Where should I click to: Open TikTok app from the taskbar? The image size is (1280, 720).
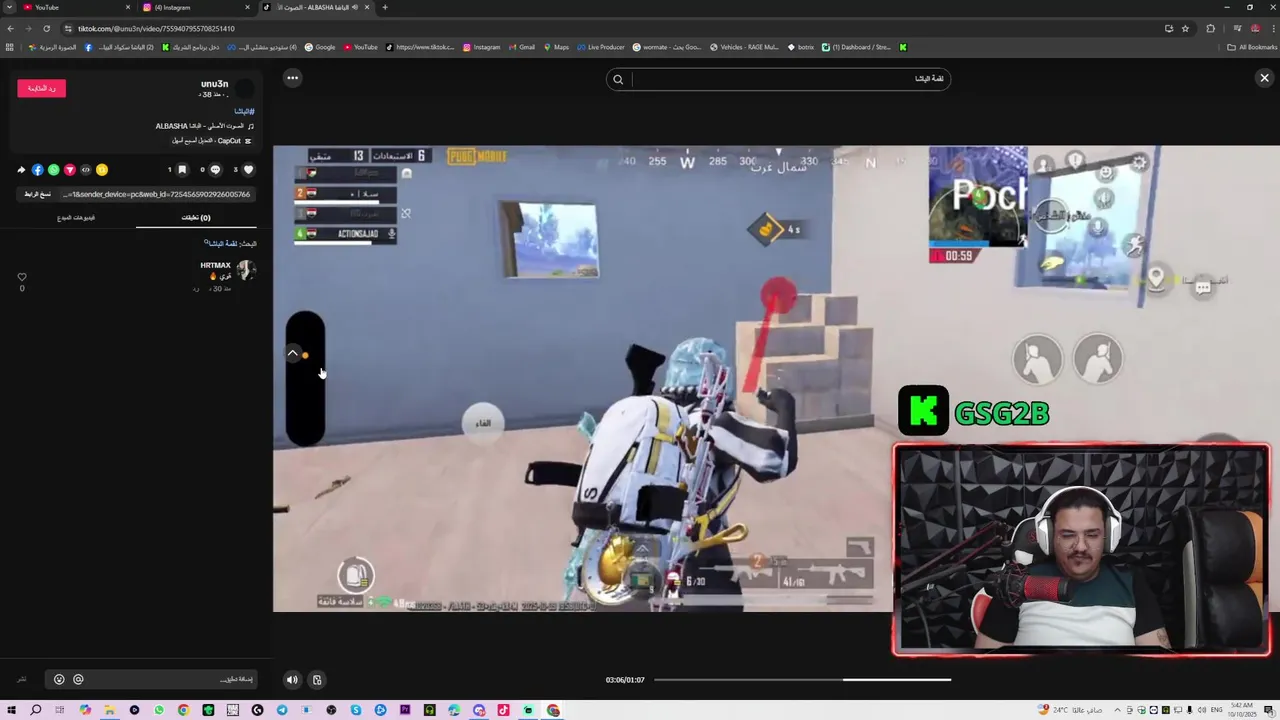[504, 710]
